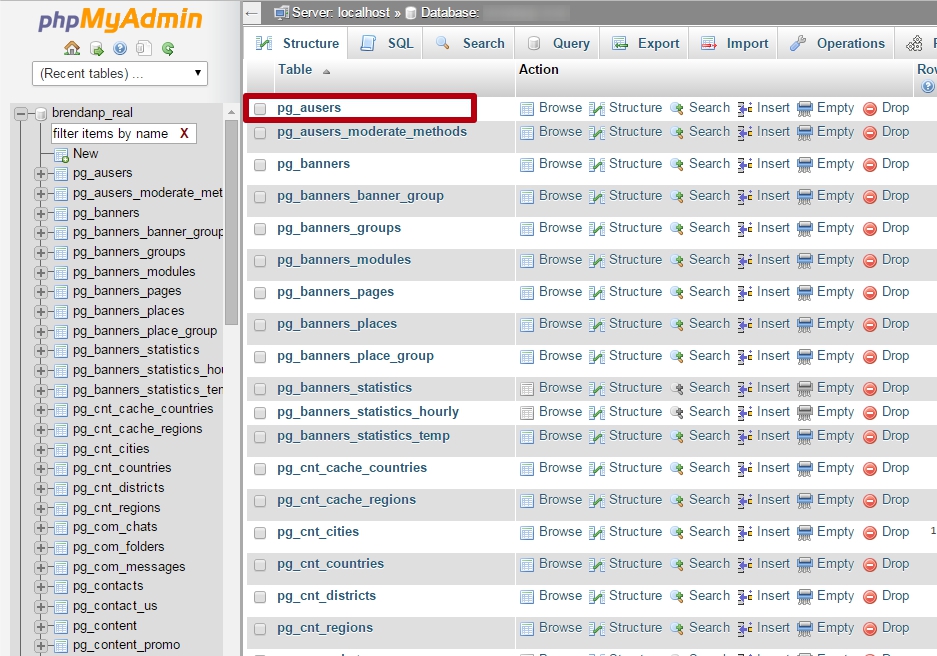Browse the pg_ausers table

[x=559, y=108]
